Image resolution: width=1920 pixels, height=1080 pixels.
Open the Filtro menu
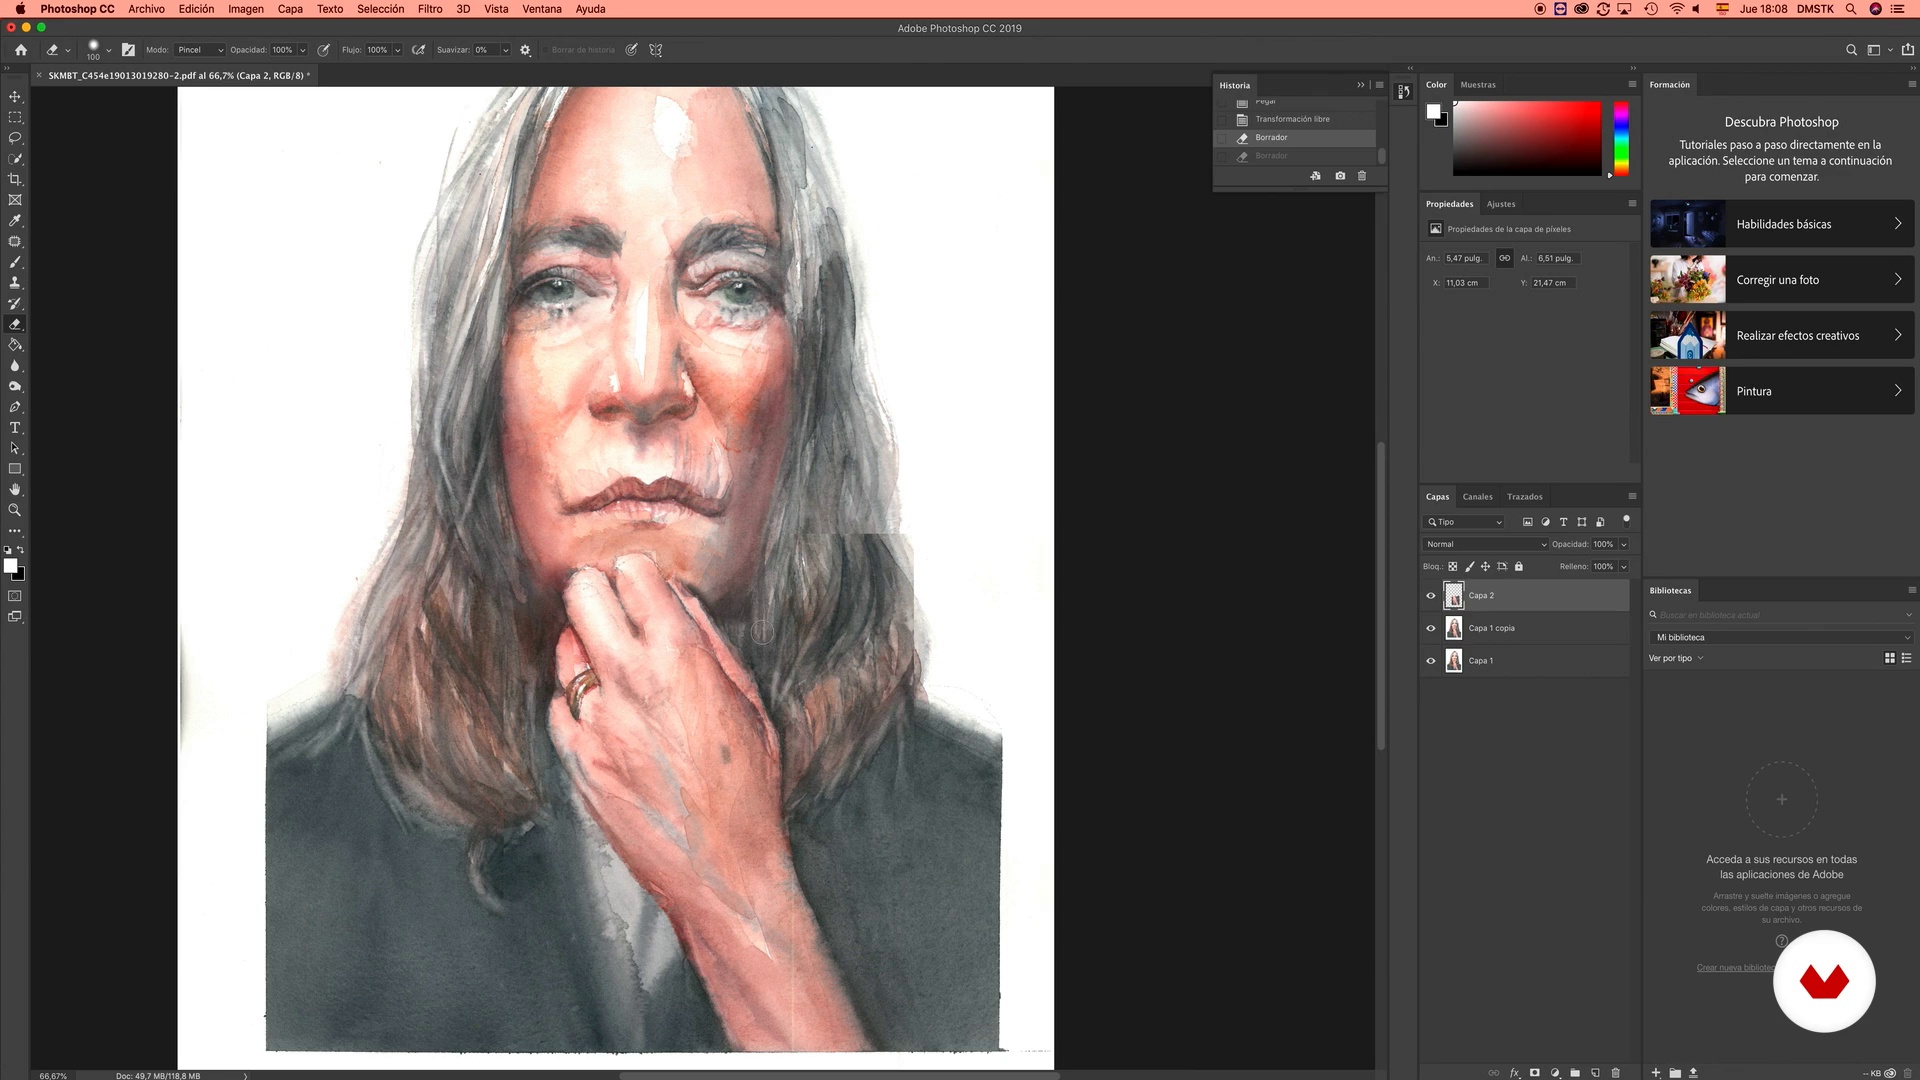430,9
